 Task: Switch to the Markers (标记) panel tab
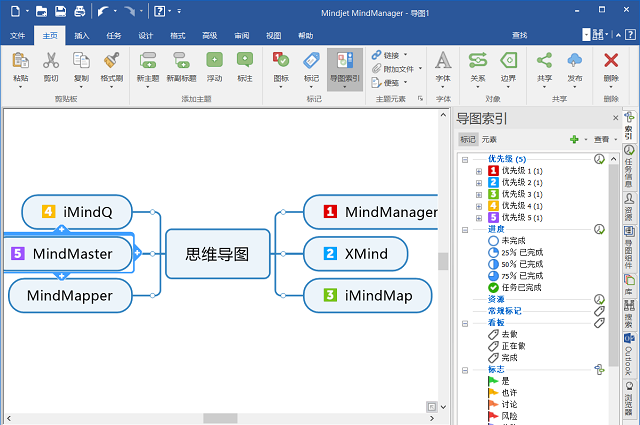[468, 140]
